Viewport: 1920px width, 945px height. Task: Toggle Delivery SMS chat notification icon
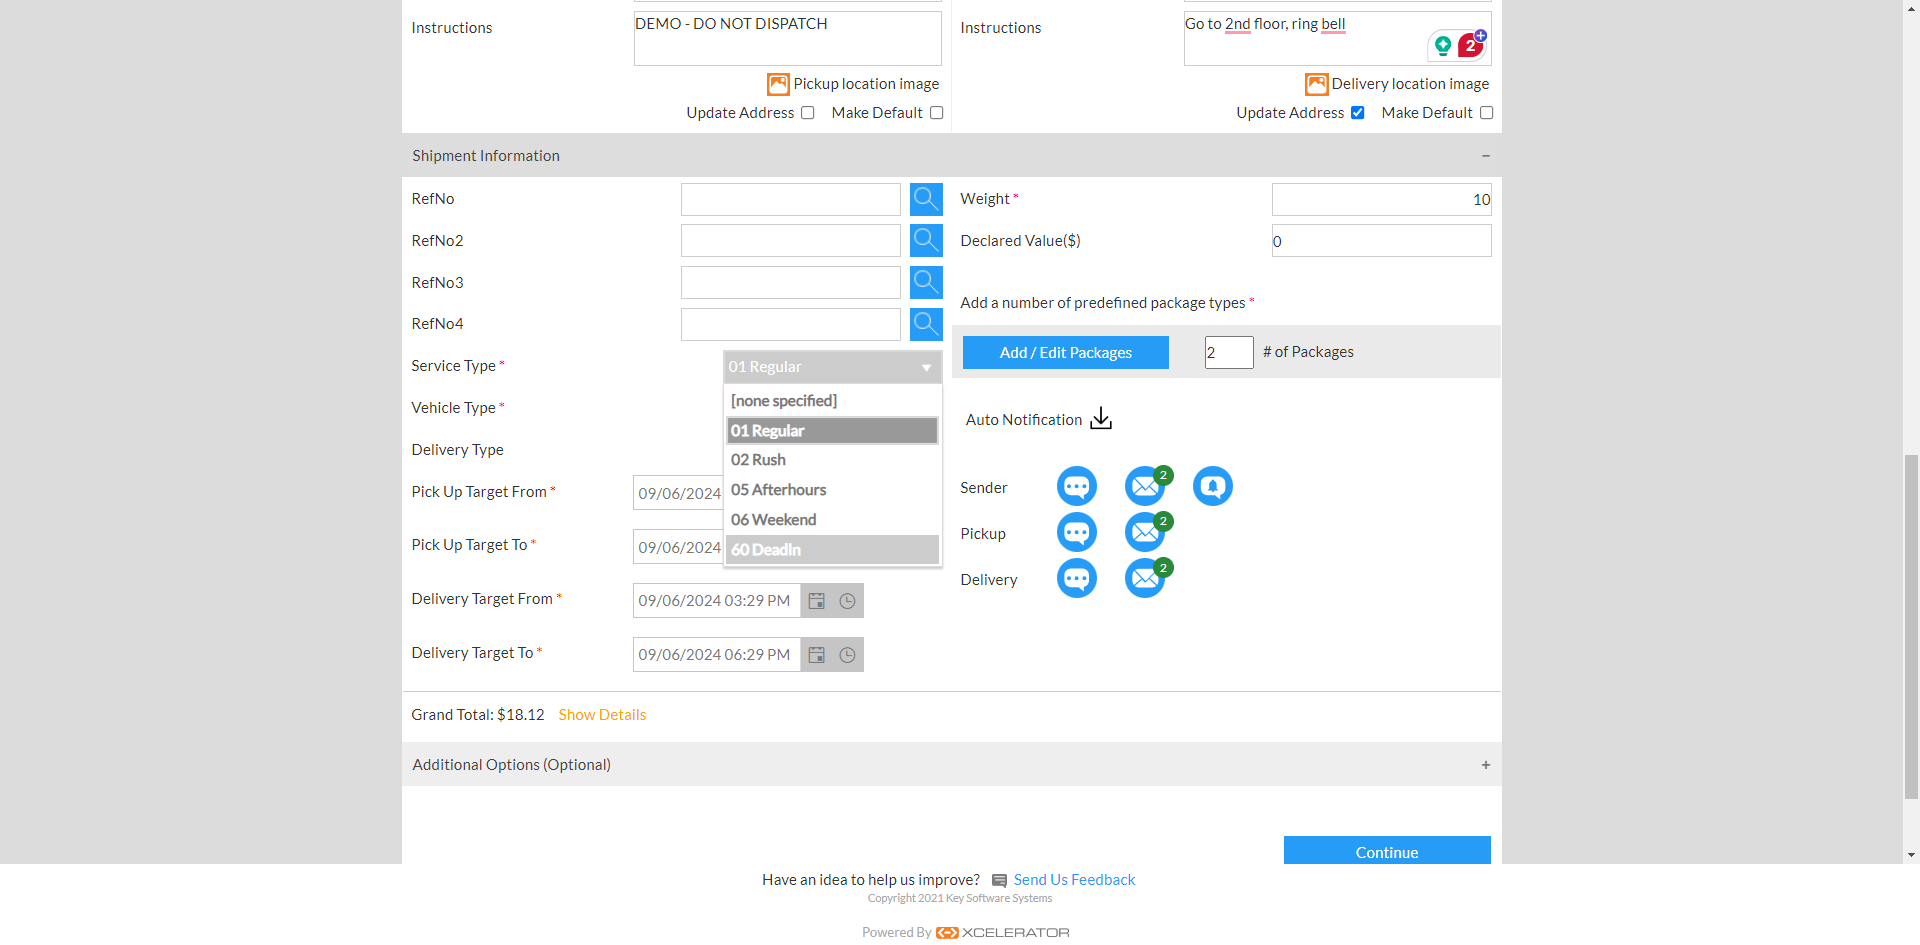pyautogui.click(x=1077, y=579)
